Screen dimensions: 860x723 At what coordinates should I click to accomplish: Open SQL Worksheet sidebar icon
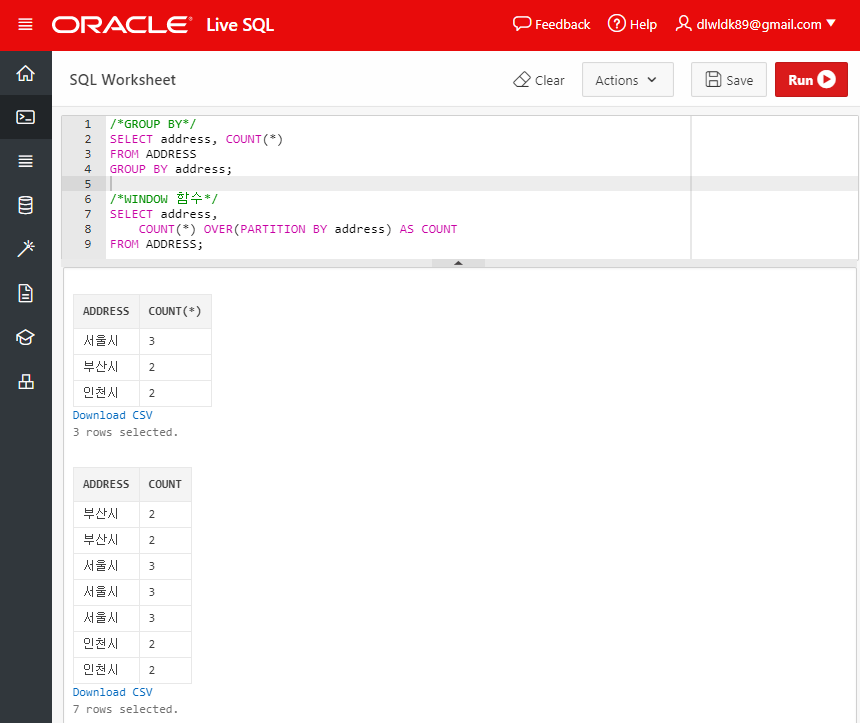pyautogui.click(x=25, y=117)
